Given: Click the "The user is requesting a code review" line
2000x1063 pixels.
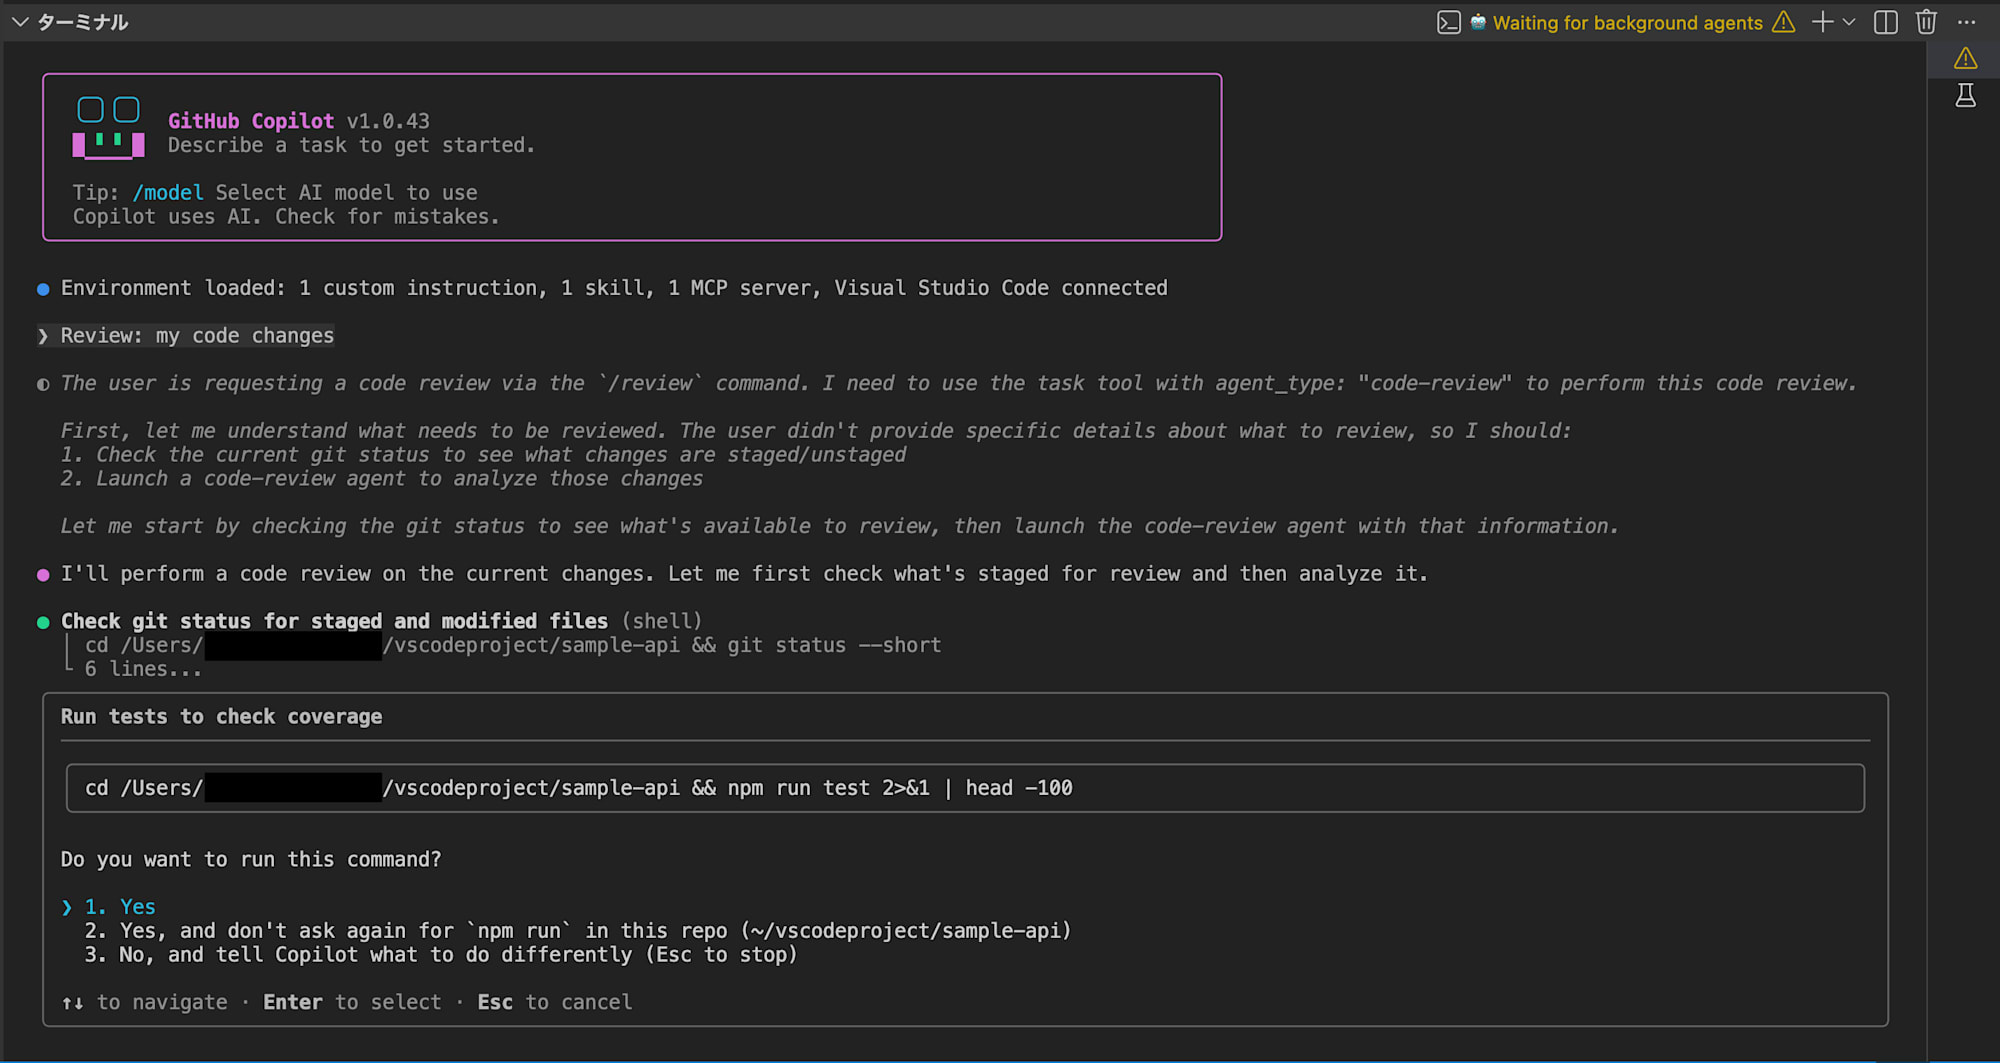Looking at the screenshot, I should click(x=958, y=383).
